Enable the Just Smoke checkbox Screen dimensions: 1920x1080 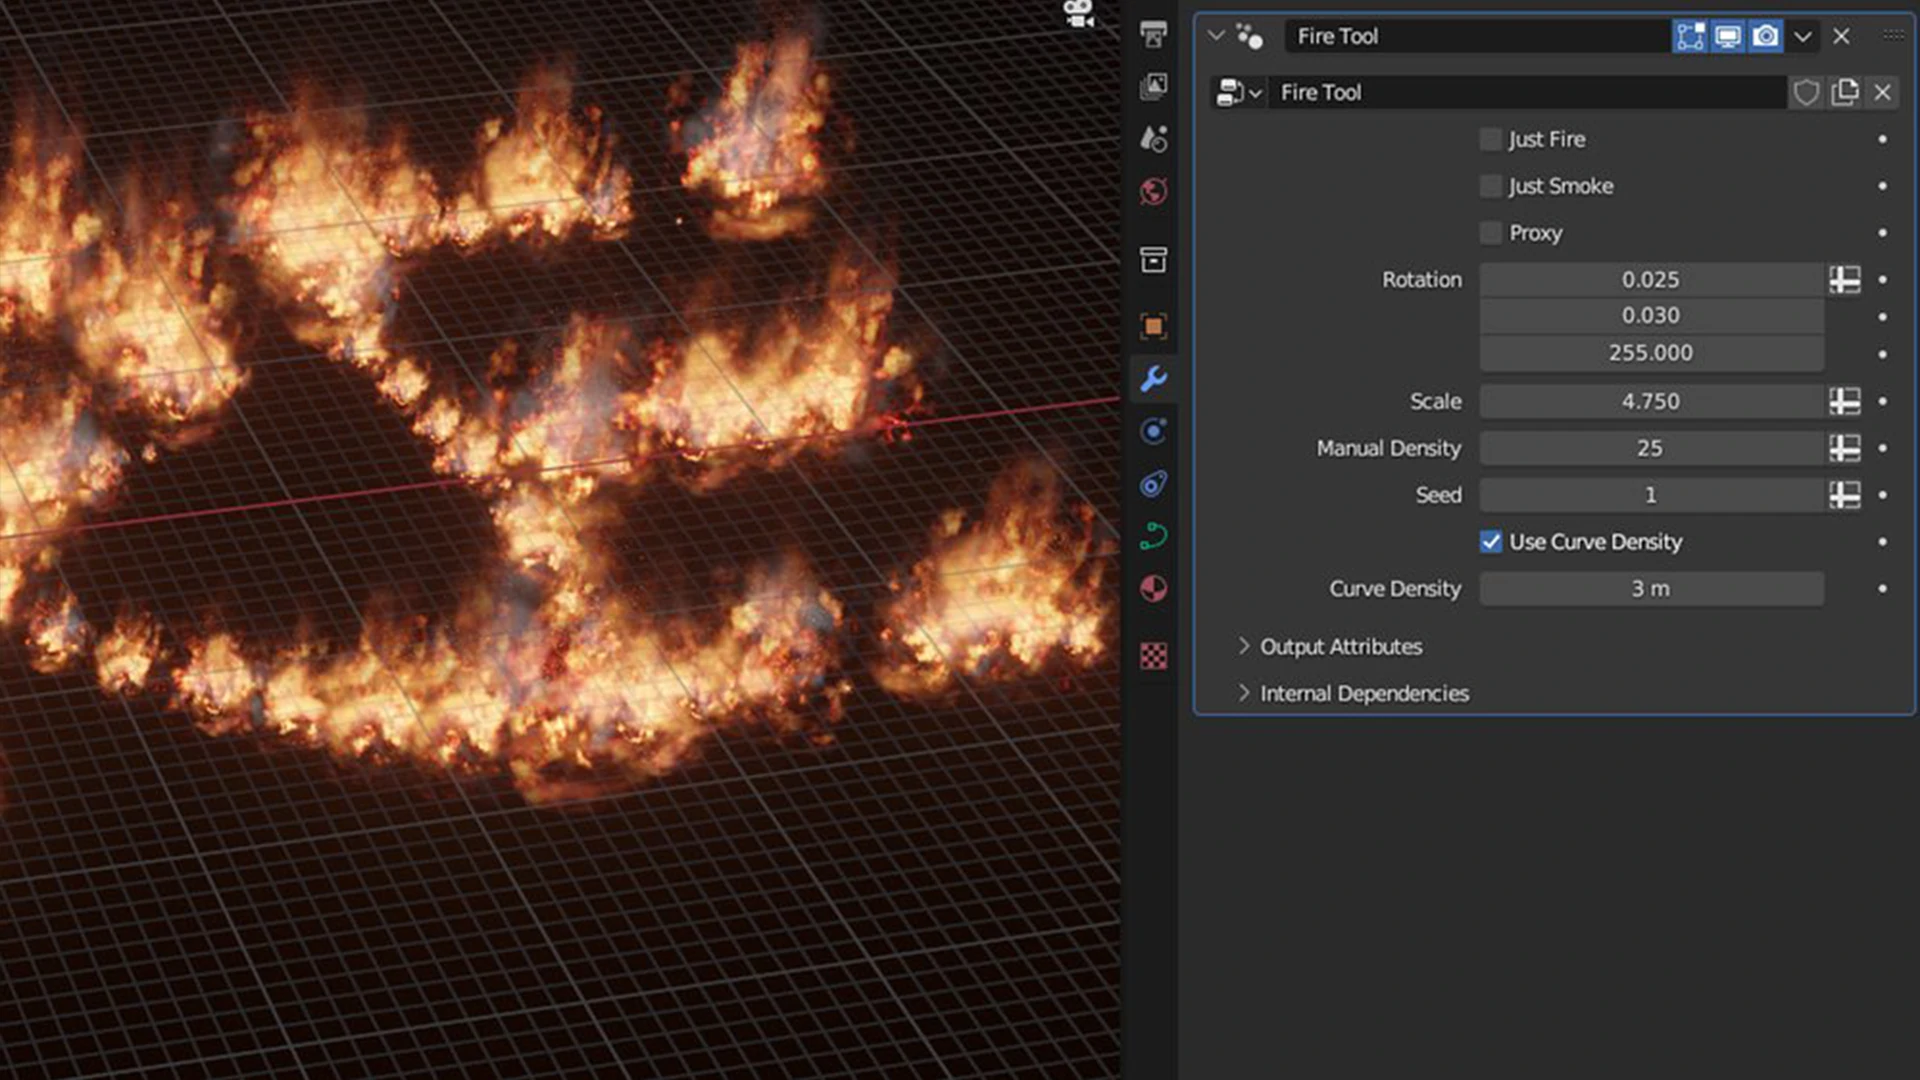(x=1491, y=186)
